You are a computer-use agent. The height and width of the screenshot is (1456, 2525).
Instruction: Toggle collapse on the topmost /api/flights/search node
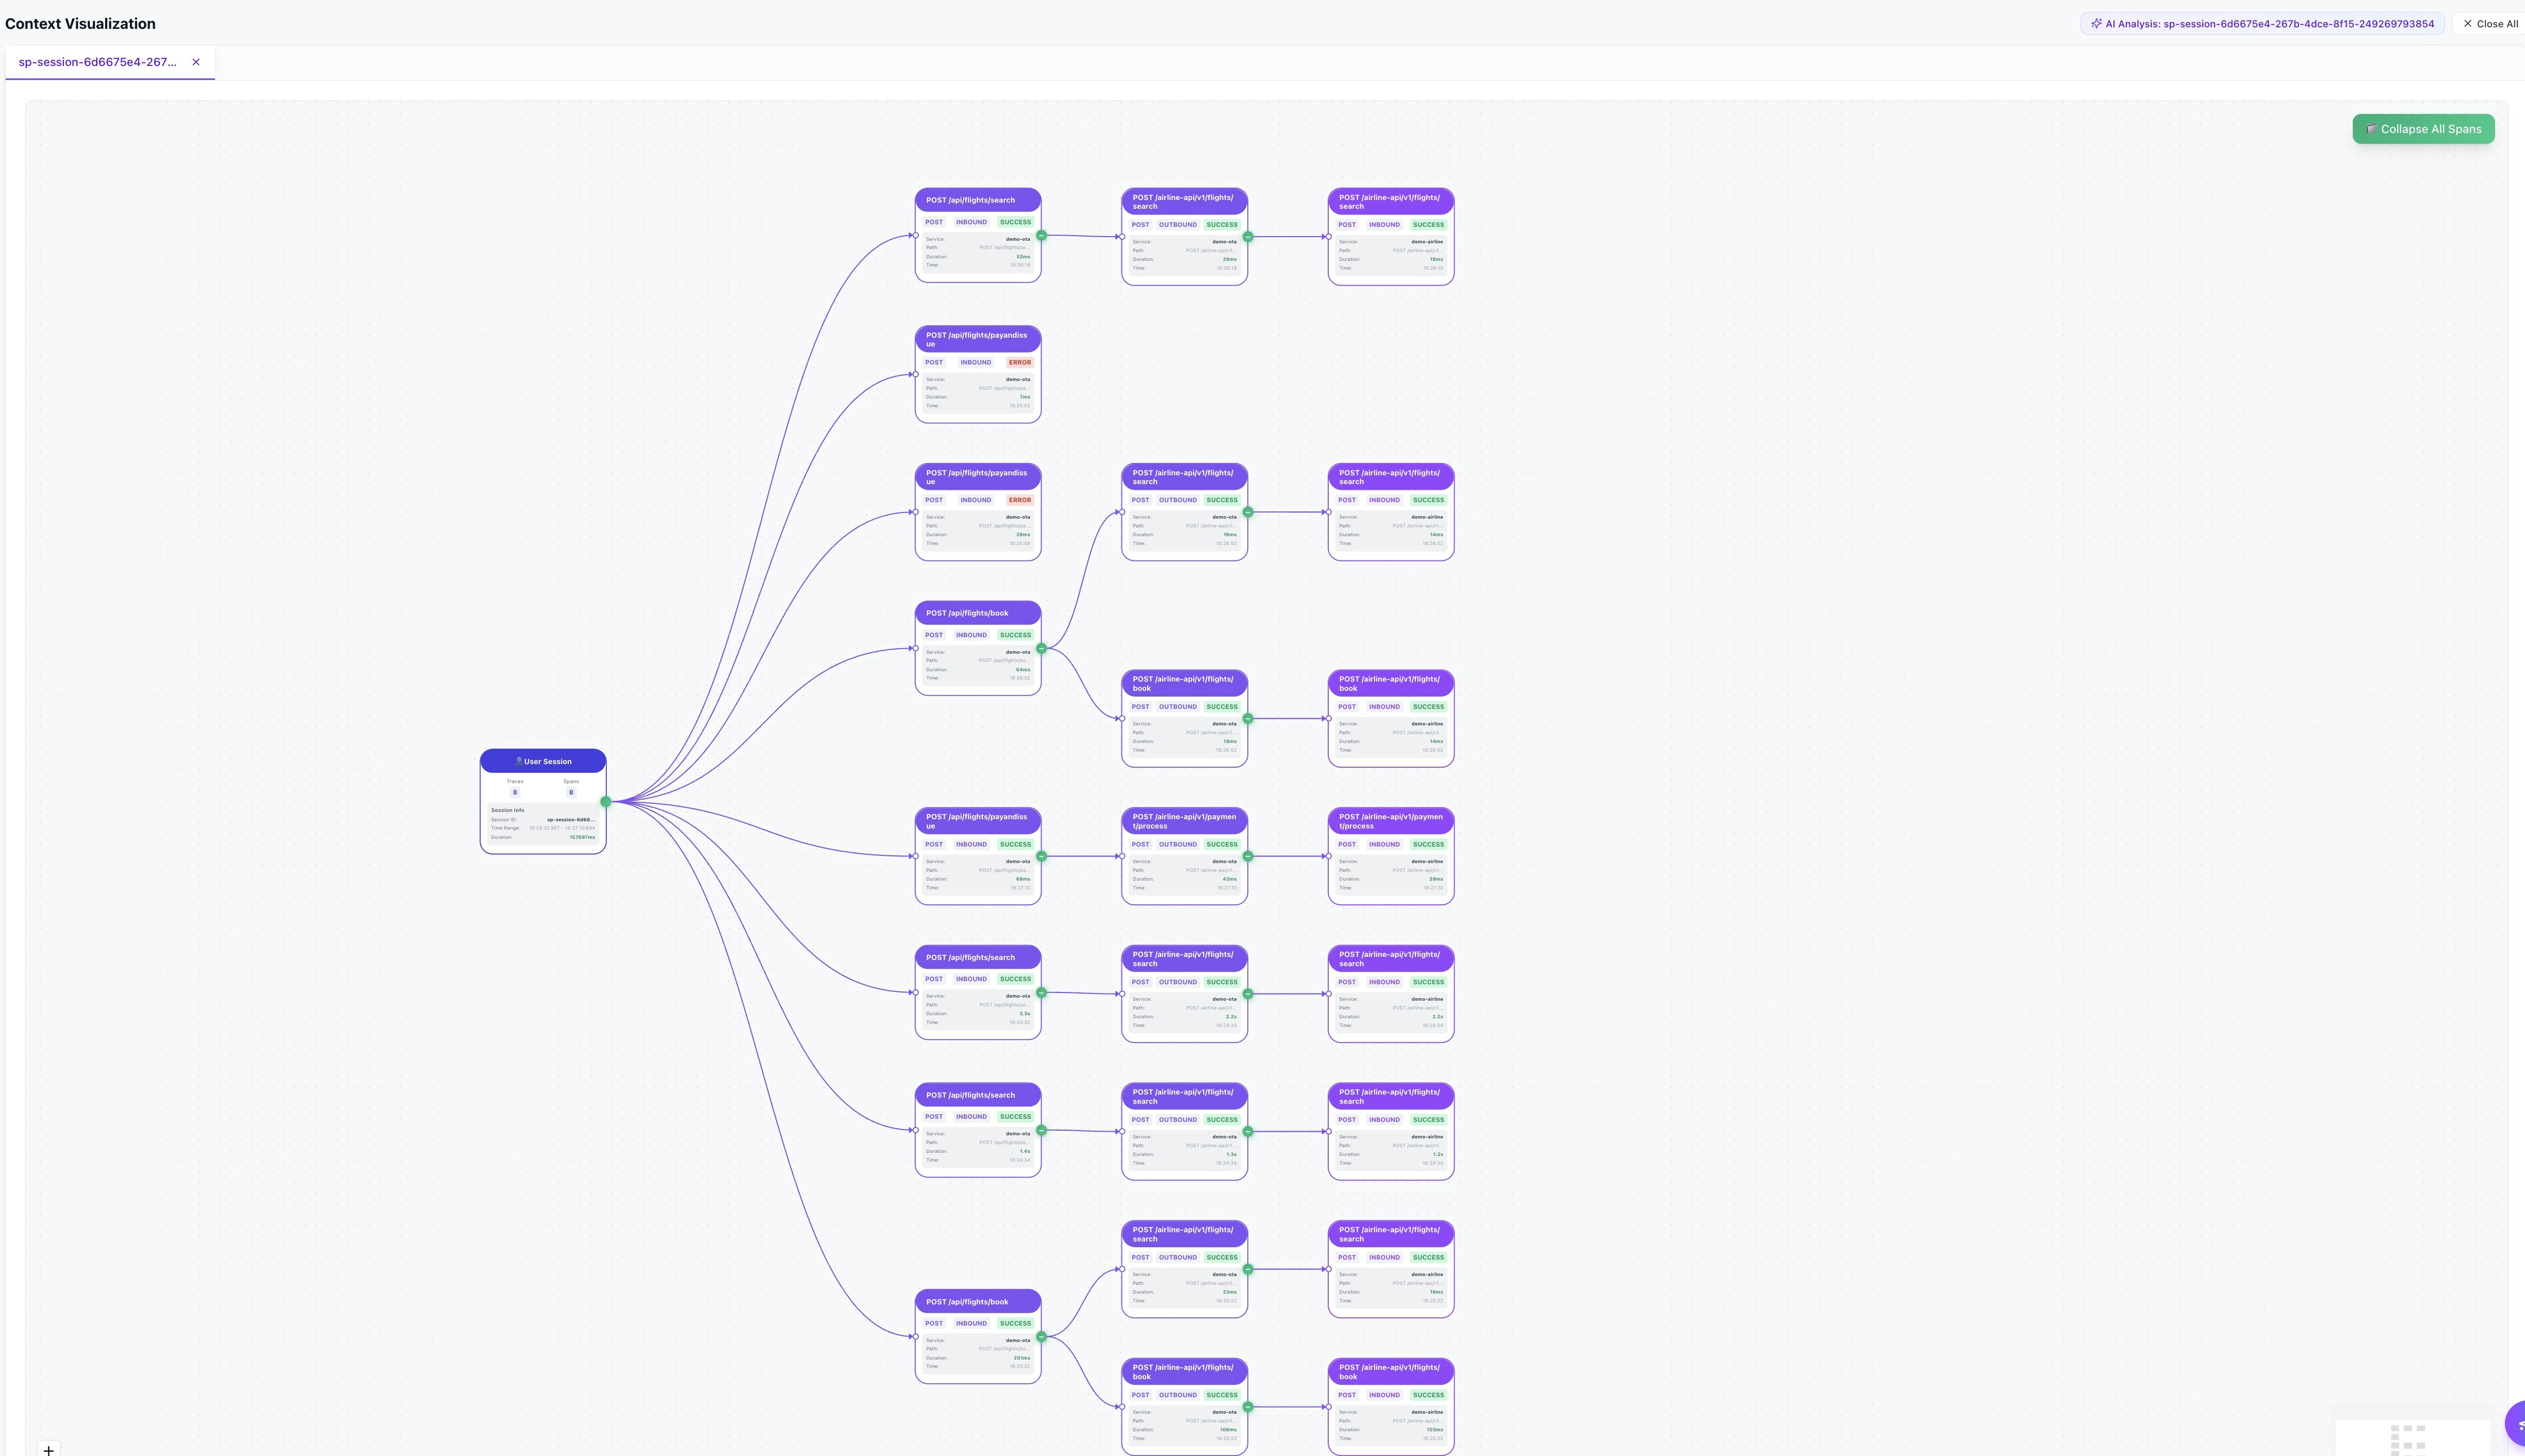pos(1041,236)
